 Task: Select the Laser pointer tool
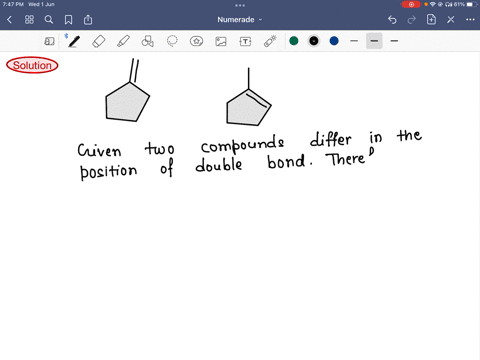(270, 41)
